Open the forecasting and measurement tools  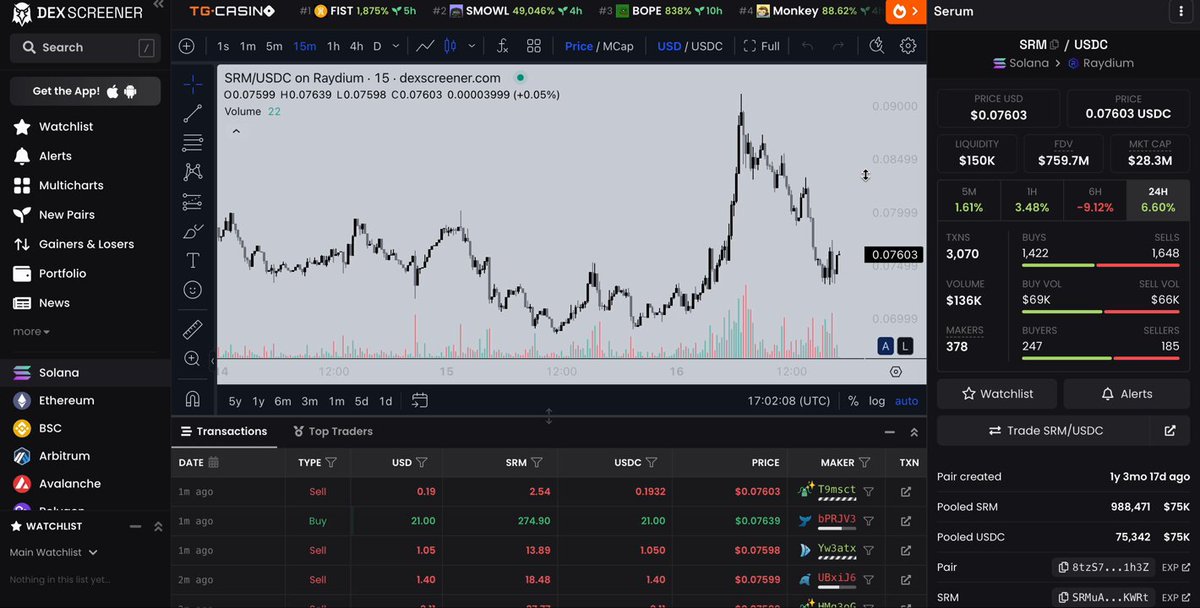tap(193, 202)
